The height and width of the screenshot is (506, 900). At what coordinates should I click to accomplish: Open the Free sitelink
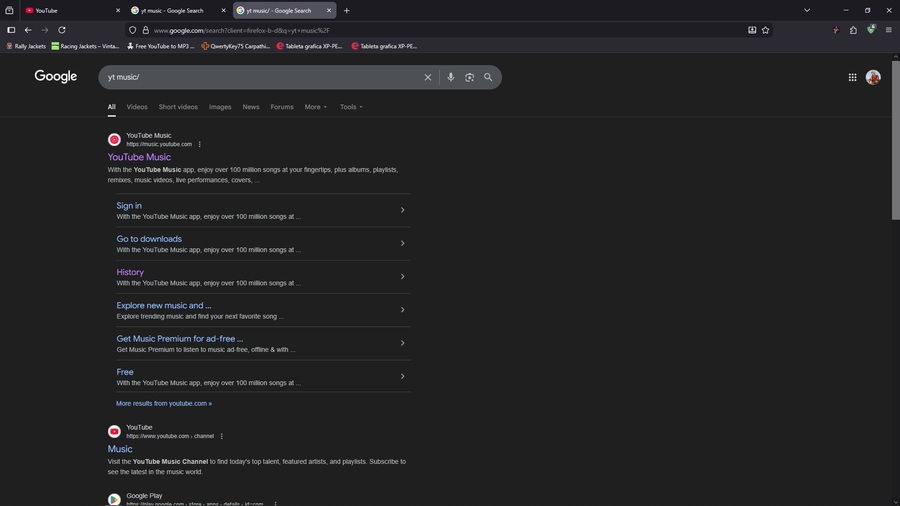(125, 372)
